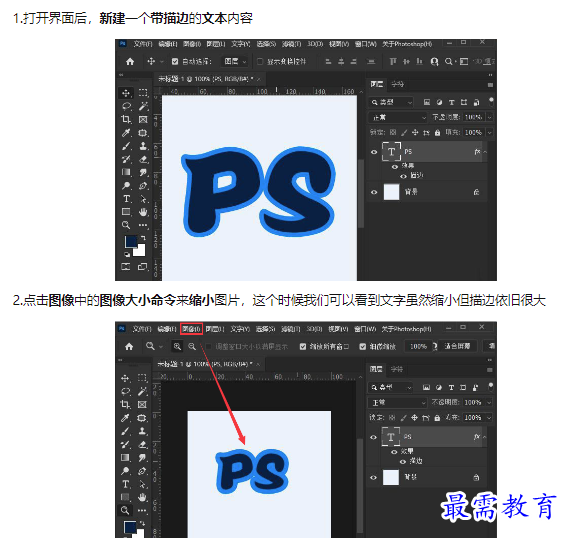This screenshot has height=538, width=565.
Task: Hide the background layer in the second screenshot
Action: (x=373, y=477)
